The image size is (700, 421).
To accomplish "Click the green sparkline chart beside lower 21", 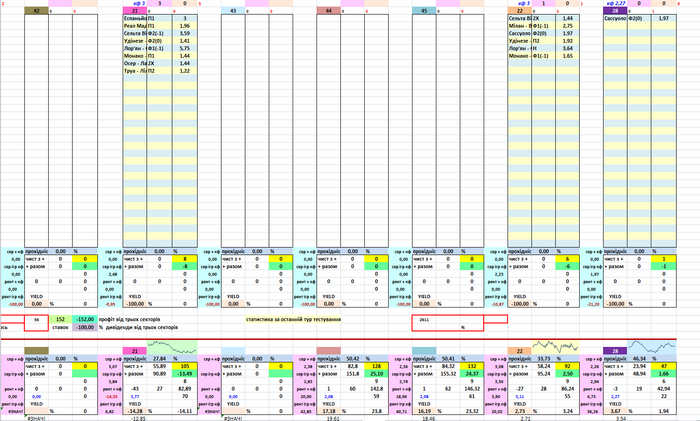I will pyautogui.click(x=172, y=347).
